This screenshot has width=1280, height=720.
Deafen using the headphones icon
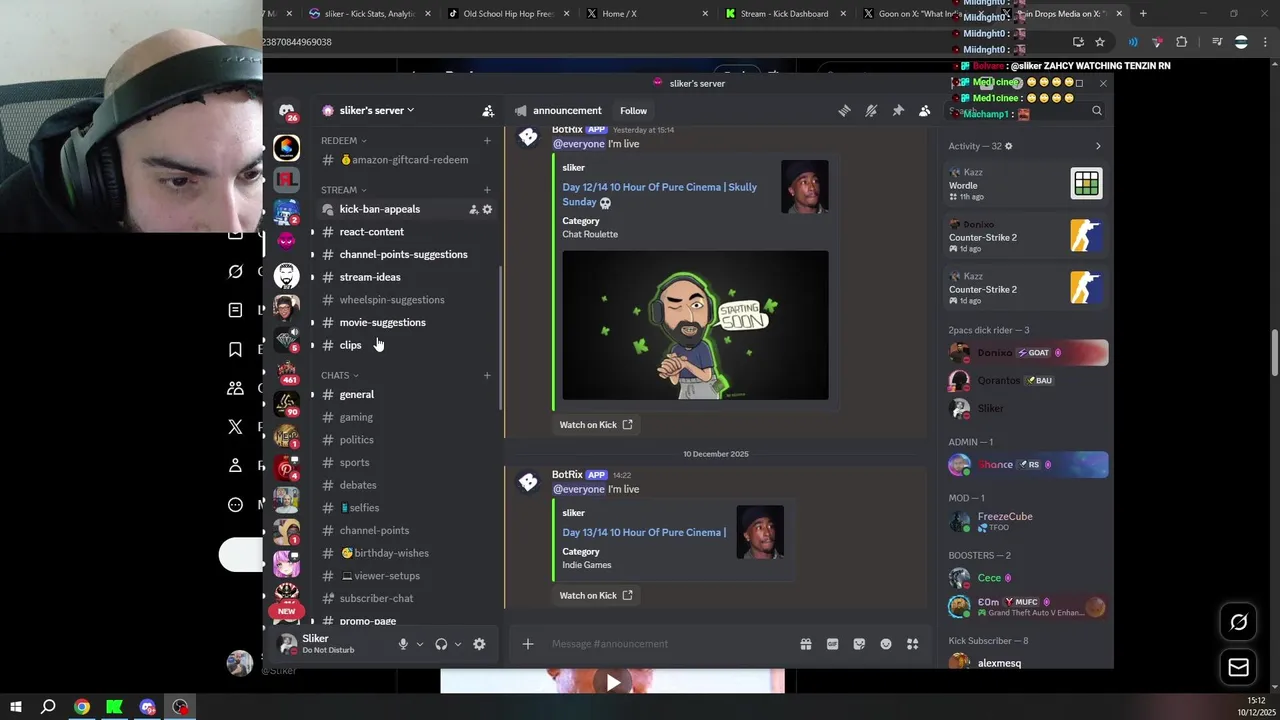coord(441,644)
